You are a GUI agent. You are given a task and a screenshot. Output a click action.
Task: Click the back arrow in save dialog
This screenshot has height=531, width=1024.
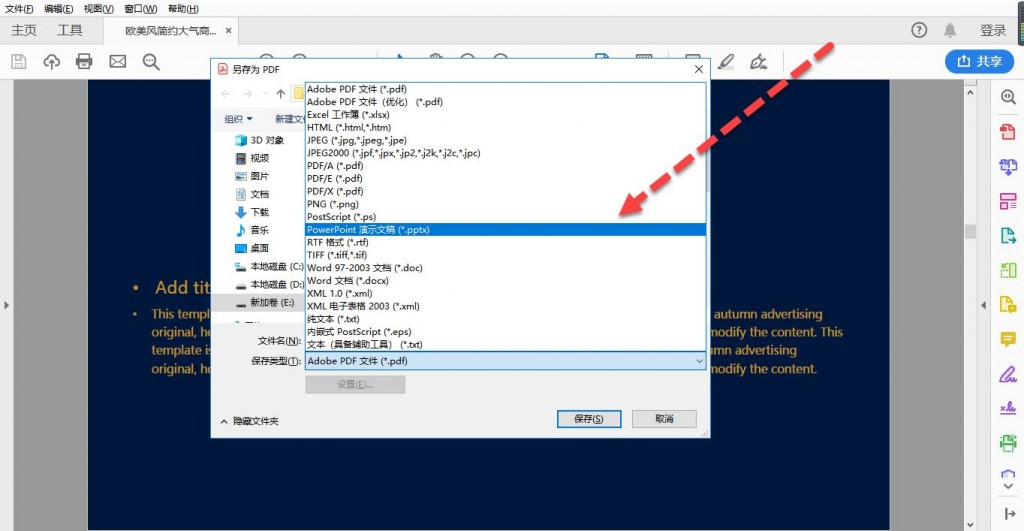(225, 94)
